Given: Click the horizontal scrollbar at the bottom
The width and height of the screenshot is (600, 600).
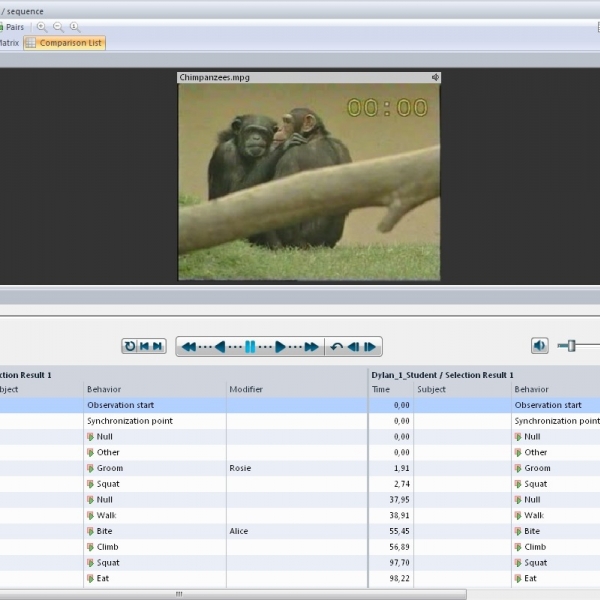Looking at the screenshot, I should pyautogui.click(x=300, y=594).
